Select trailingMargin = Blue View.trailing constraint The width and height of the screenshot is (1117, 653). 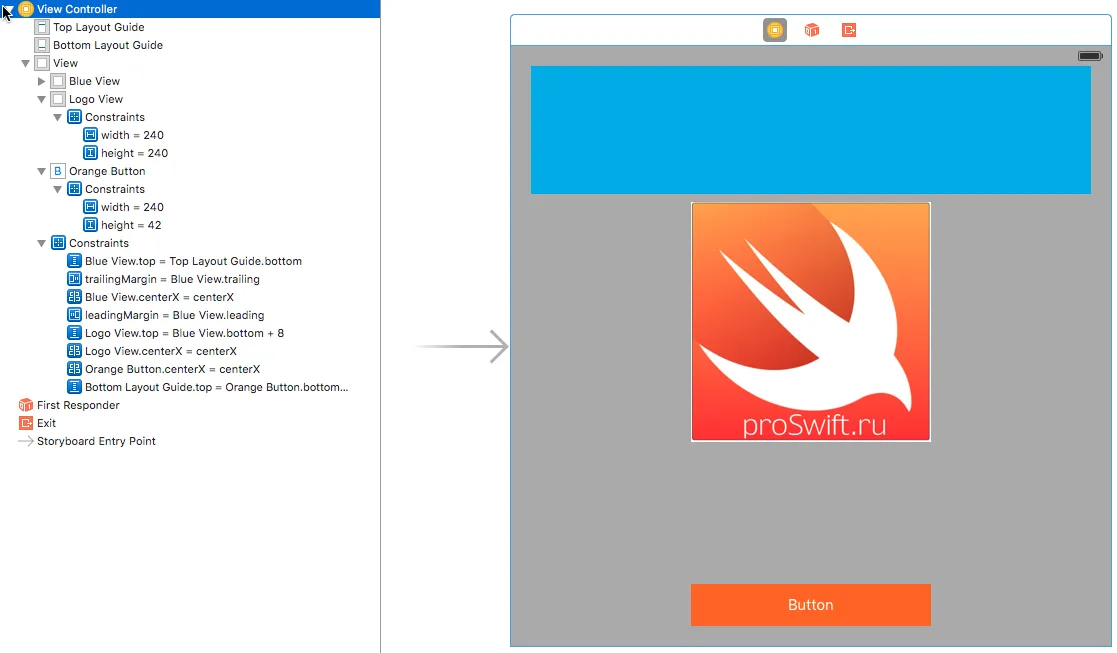click(x=172, y=279)
